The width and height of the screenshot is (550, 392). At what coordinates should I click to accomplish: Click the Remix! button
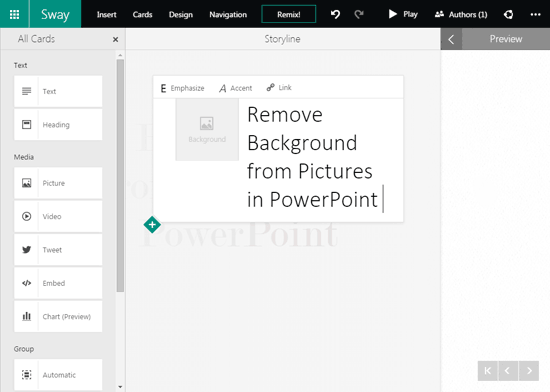pos(289,14)
